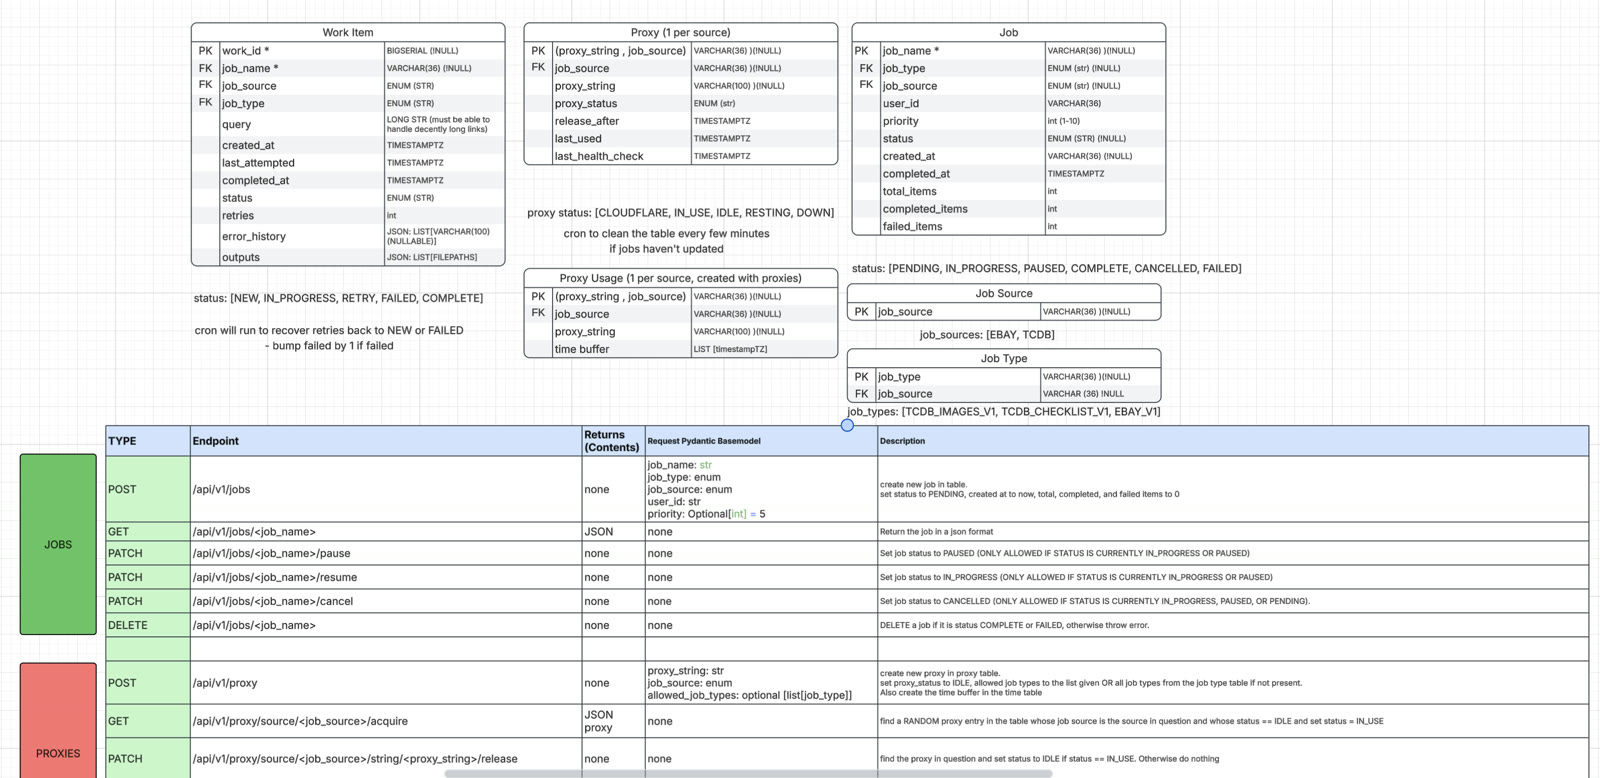Click the blue circular handle on the API table edge

coord(847,425)
